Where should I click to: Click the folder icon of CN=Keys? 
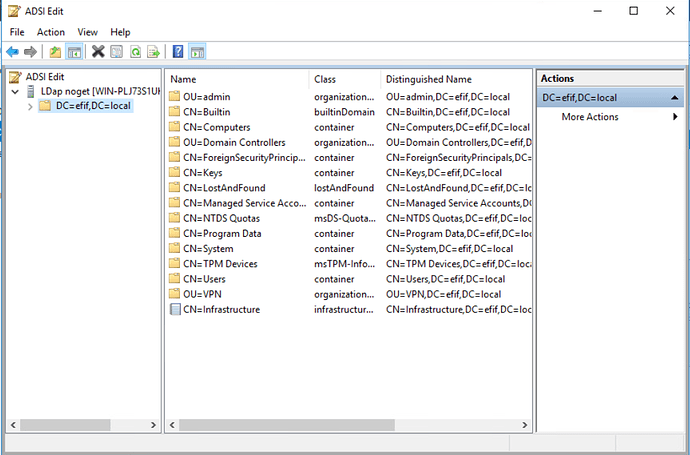175,172
